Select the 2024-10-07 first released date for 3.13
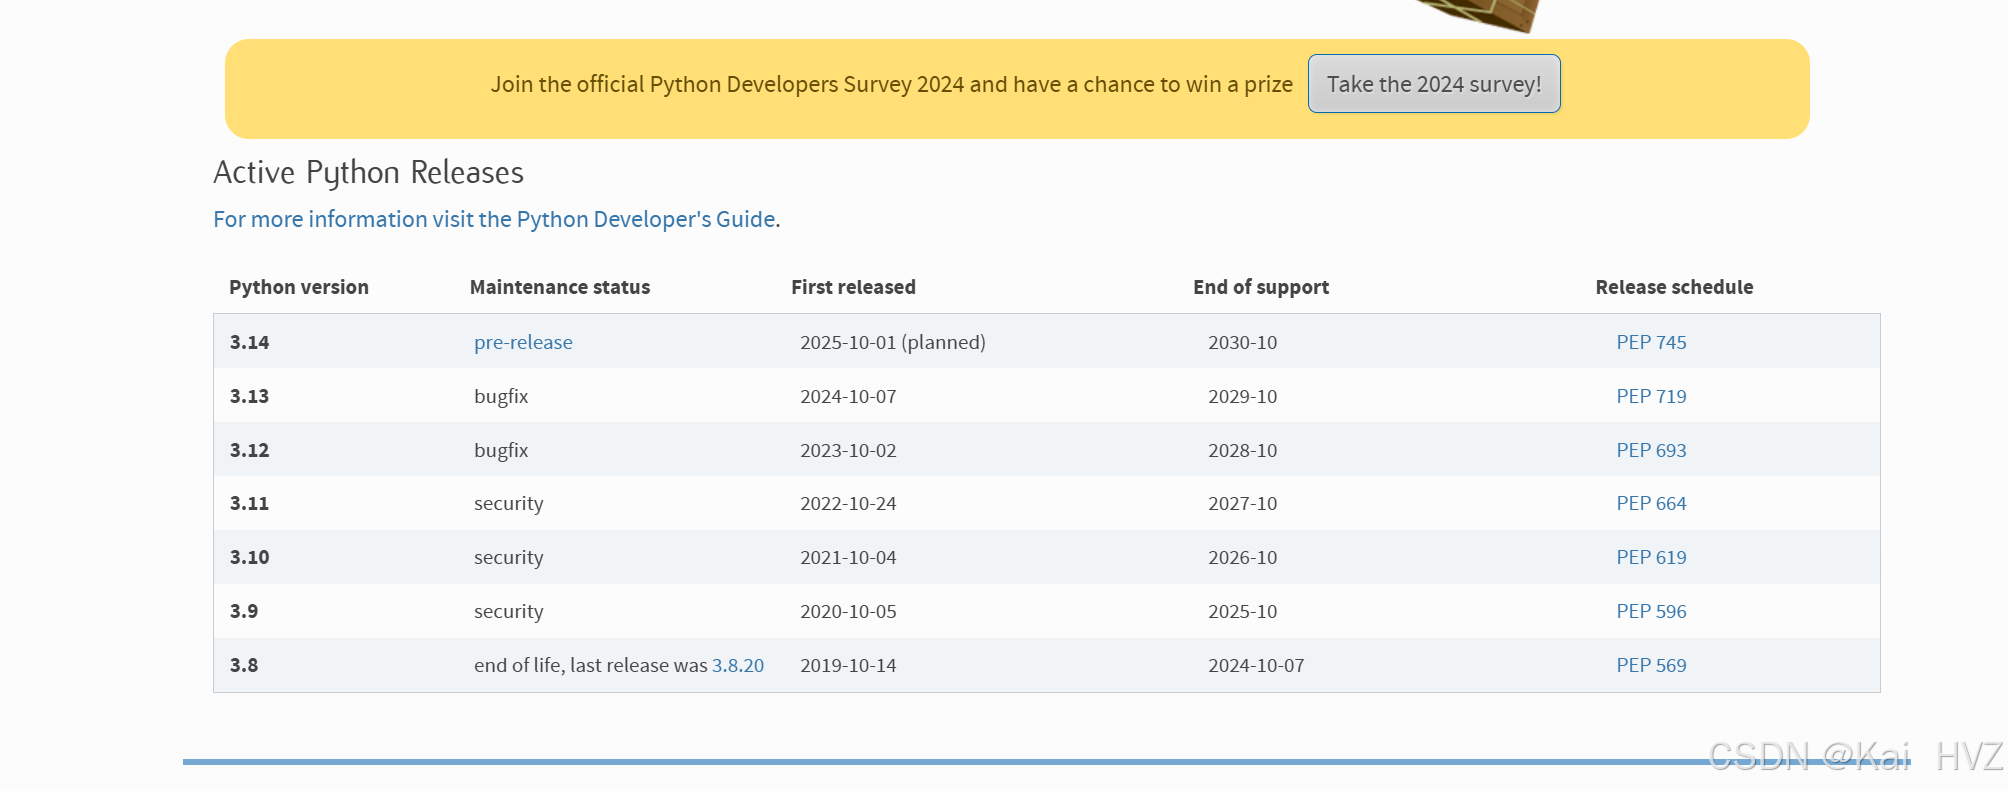Image resolution: width=2008 pixels, height=791 pixels. point(848,396)
